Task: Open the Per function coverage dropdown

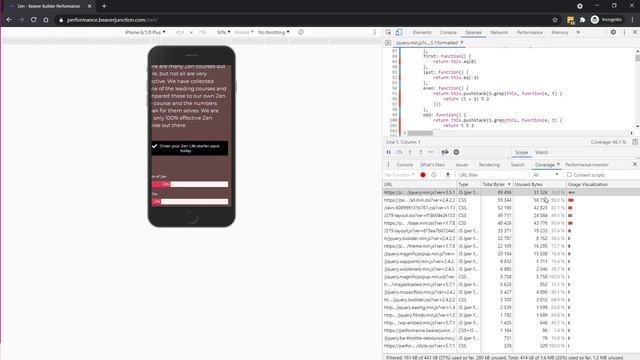Action: [399, 175]
